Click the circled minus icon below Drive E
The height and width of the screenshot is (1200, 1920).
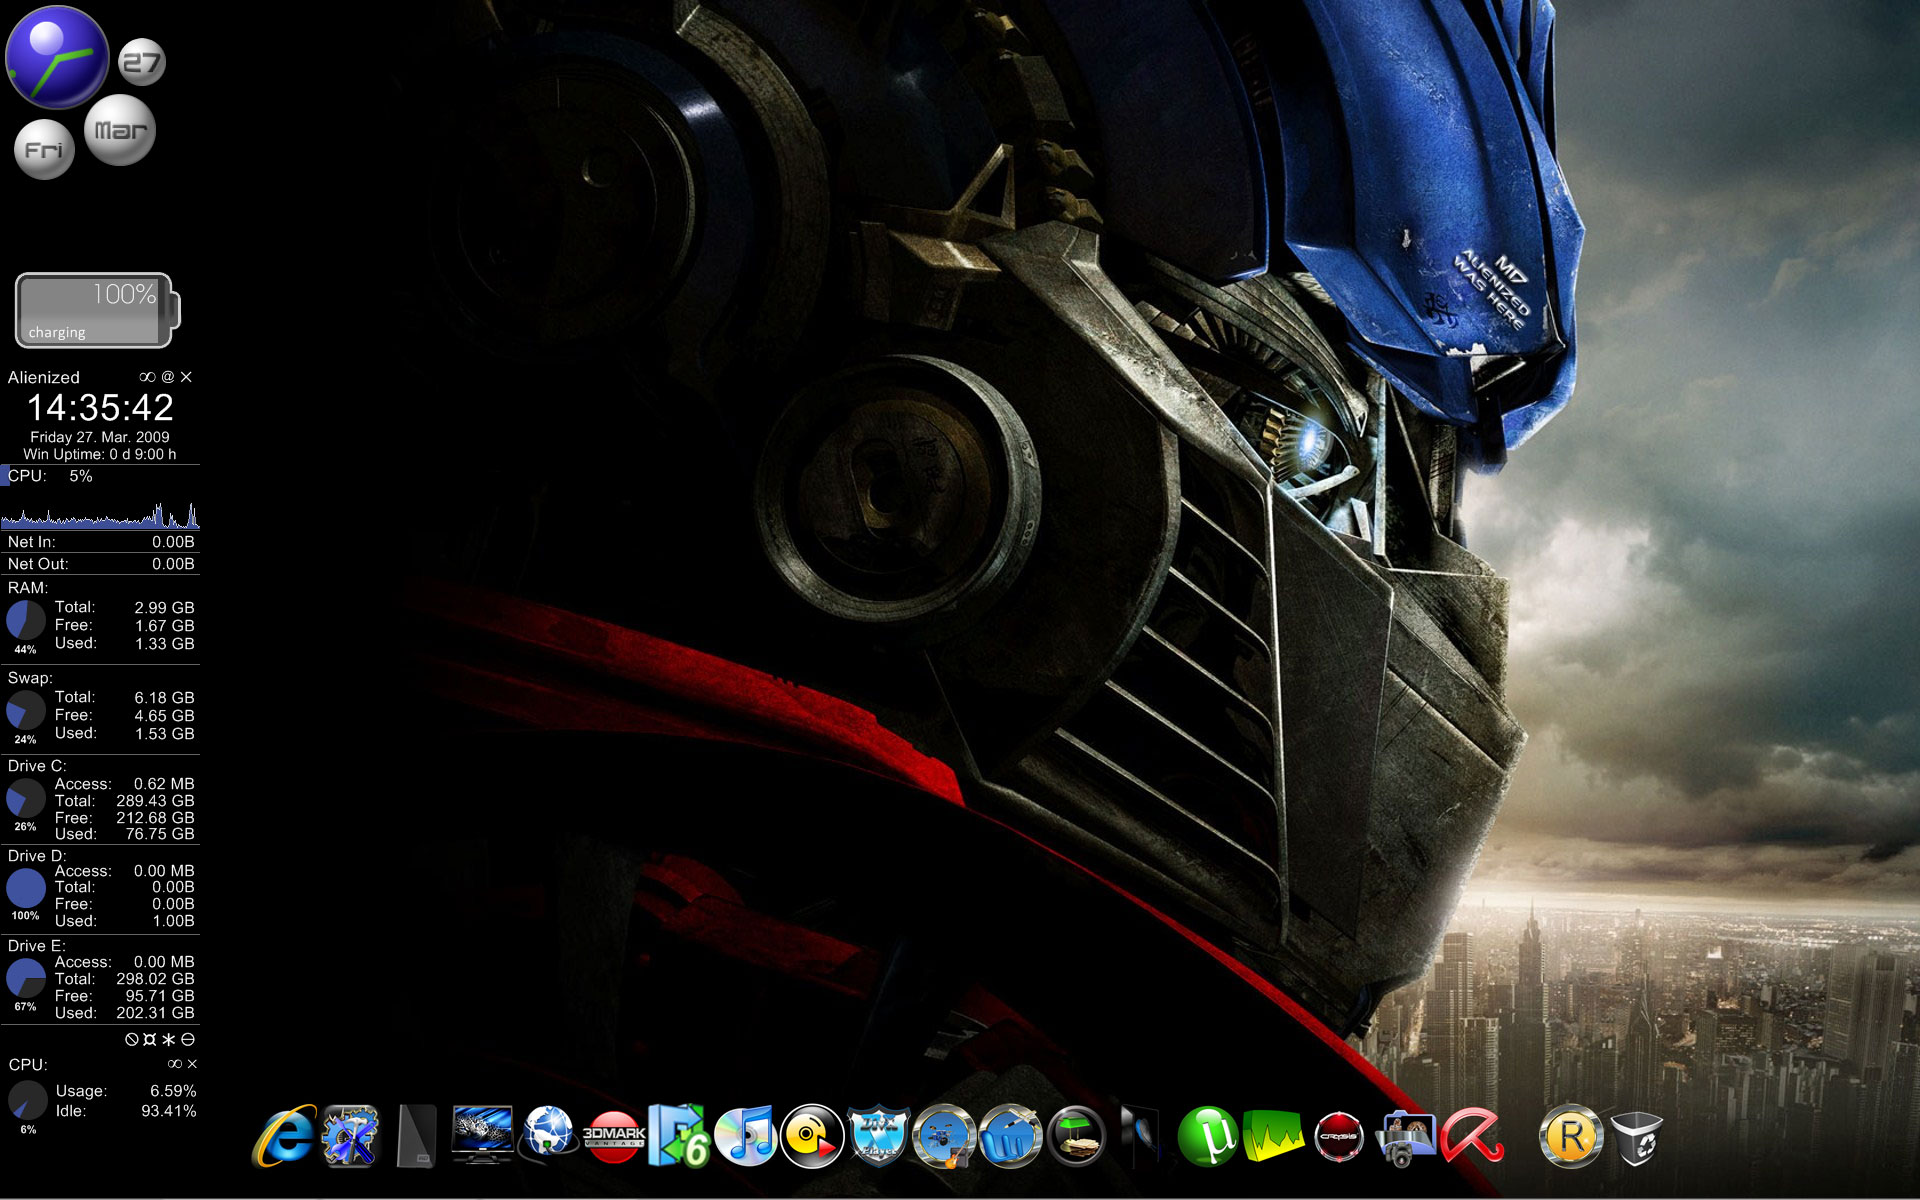point(188,1040)
